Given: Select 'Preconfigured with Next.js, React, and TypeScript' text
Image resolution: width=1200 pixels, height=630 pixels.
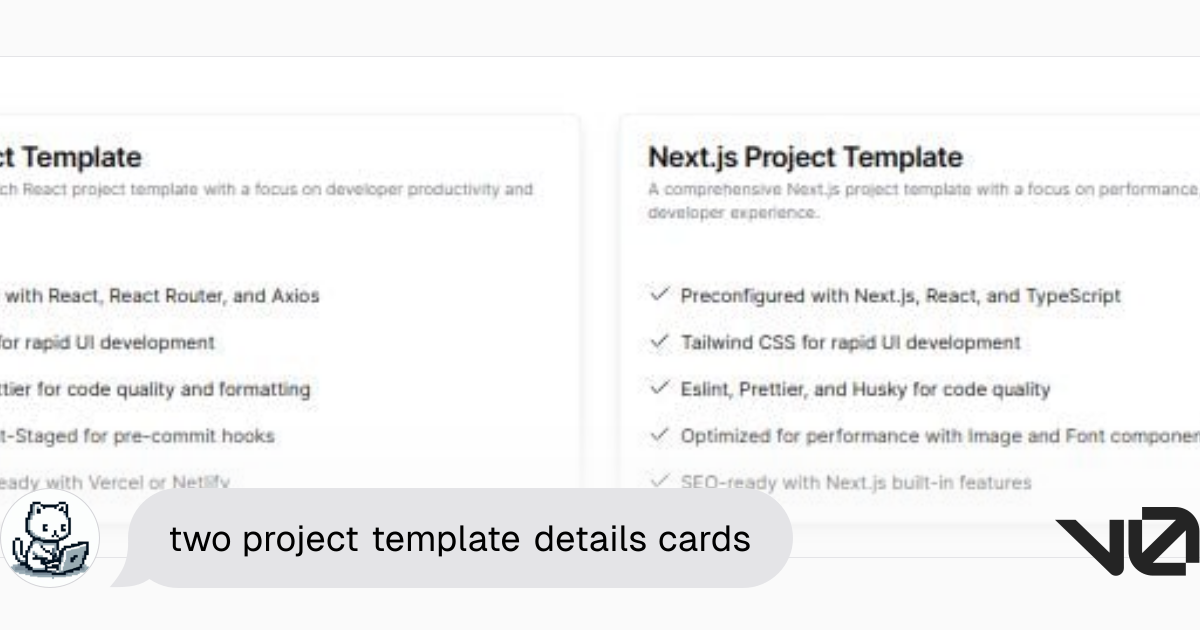Looking at the screenshot, I should (x=900, y=296).
